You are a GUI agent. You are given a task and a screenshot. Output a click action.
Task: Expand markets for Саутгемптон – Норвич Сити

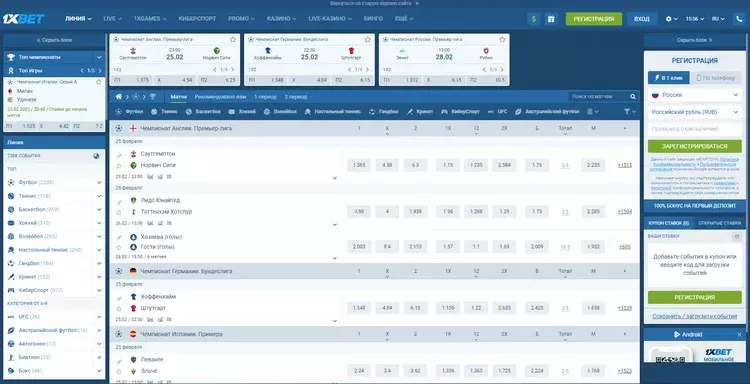click(334, 178)
